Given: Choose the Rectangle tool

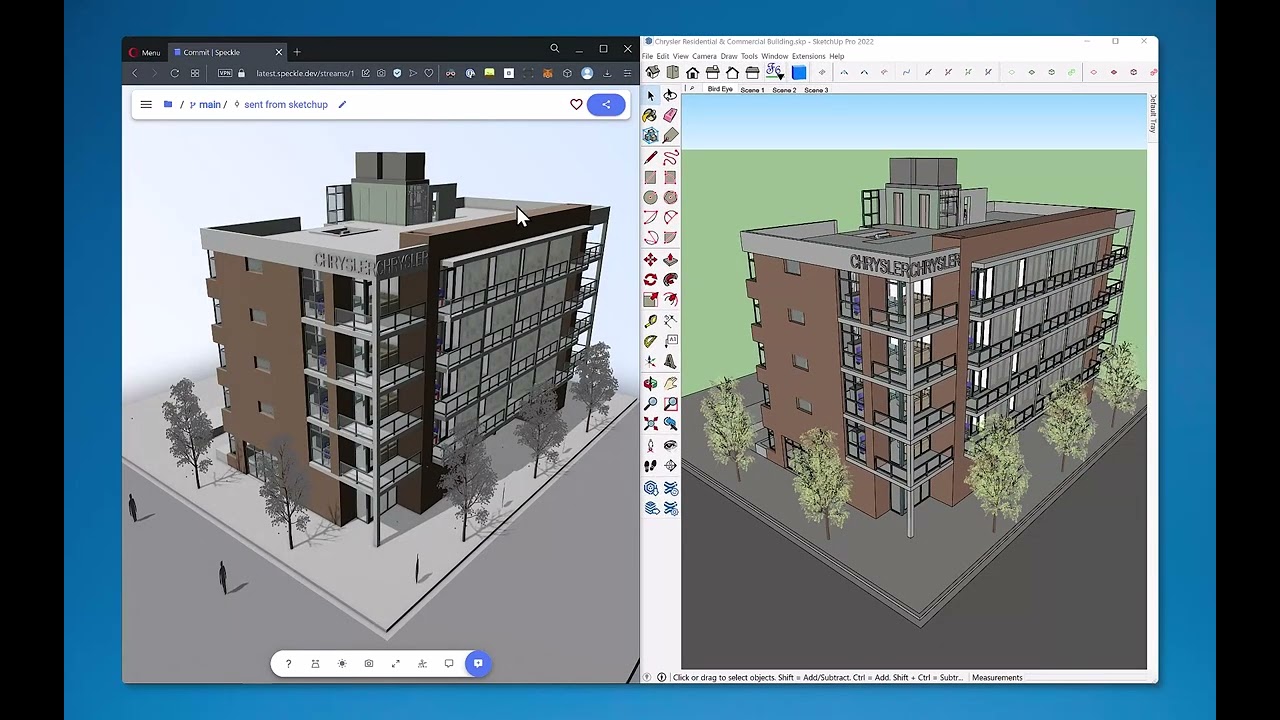Looking at the screenshot, I should [651, 177].
